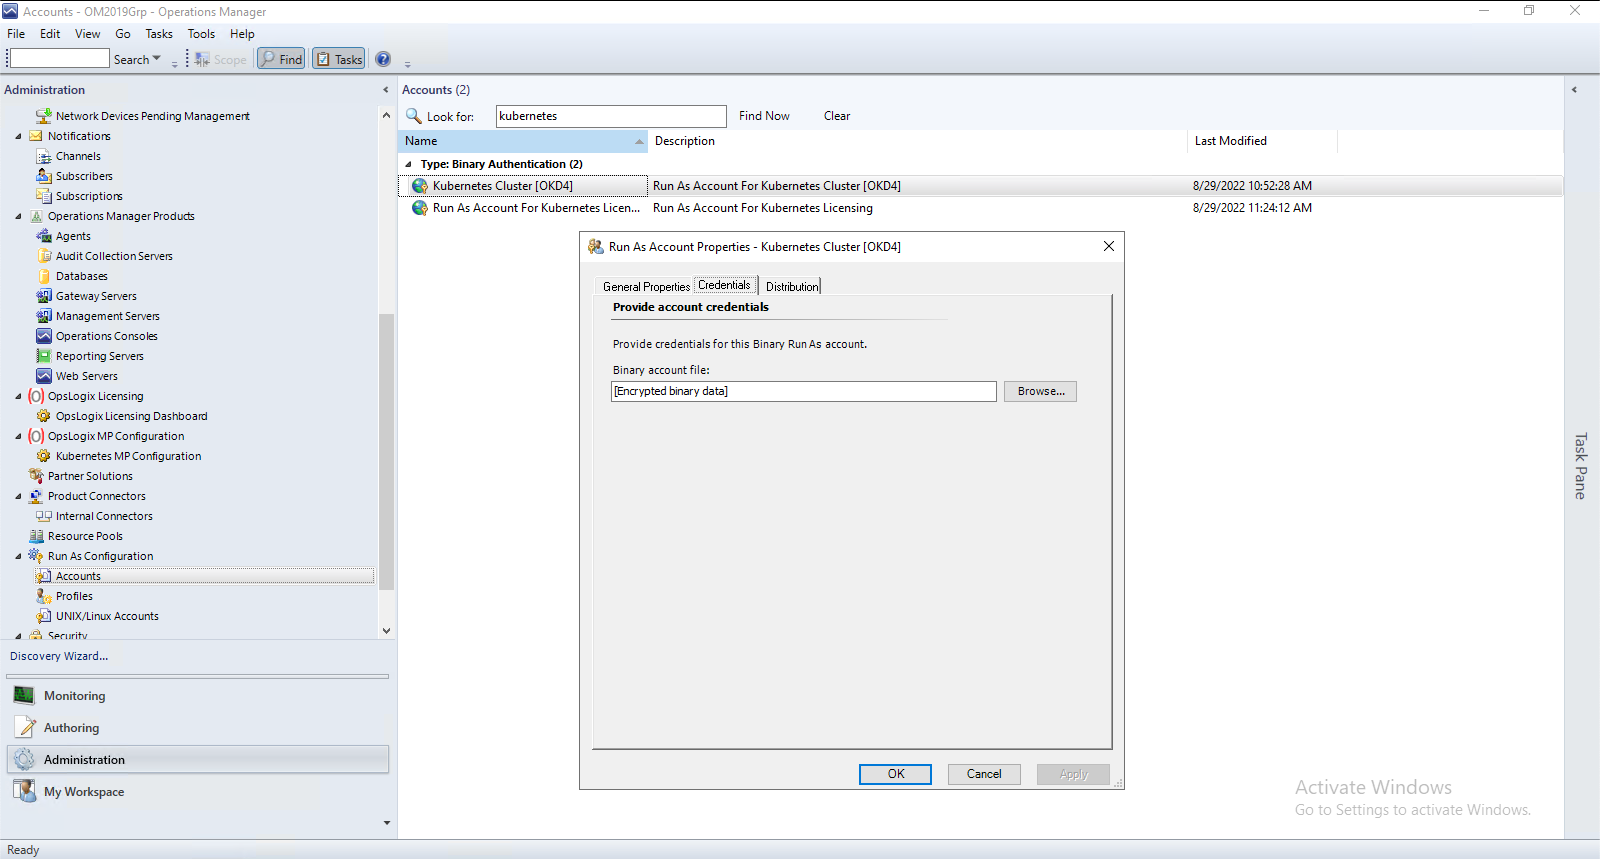Click the Kubernetes Cluster [OKD4] account icon
Image resolution: width=1600 pixels, height=859 pixels.
(x=420, y=186)
